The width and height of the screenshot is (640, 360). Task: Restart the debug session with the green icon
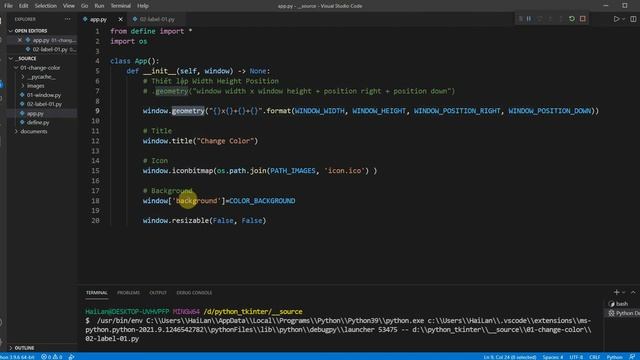572,19
